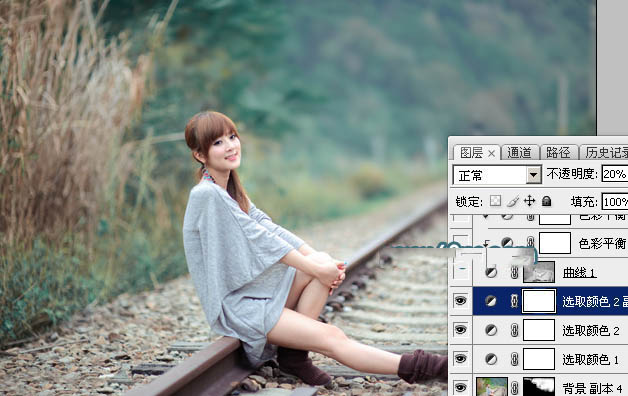628x396 pixels.
Task: Show the 色彩平衡 layer via its visibility box
Action: tap(461, 243)
